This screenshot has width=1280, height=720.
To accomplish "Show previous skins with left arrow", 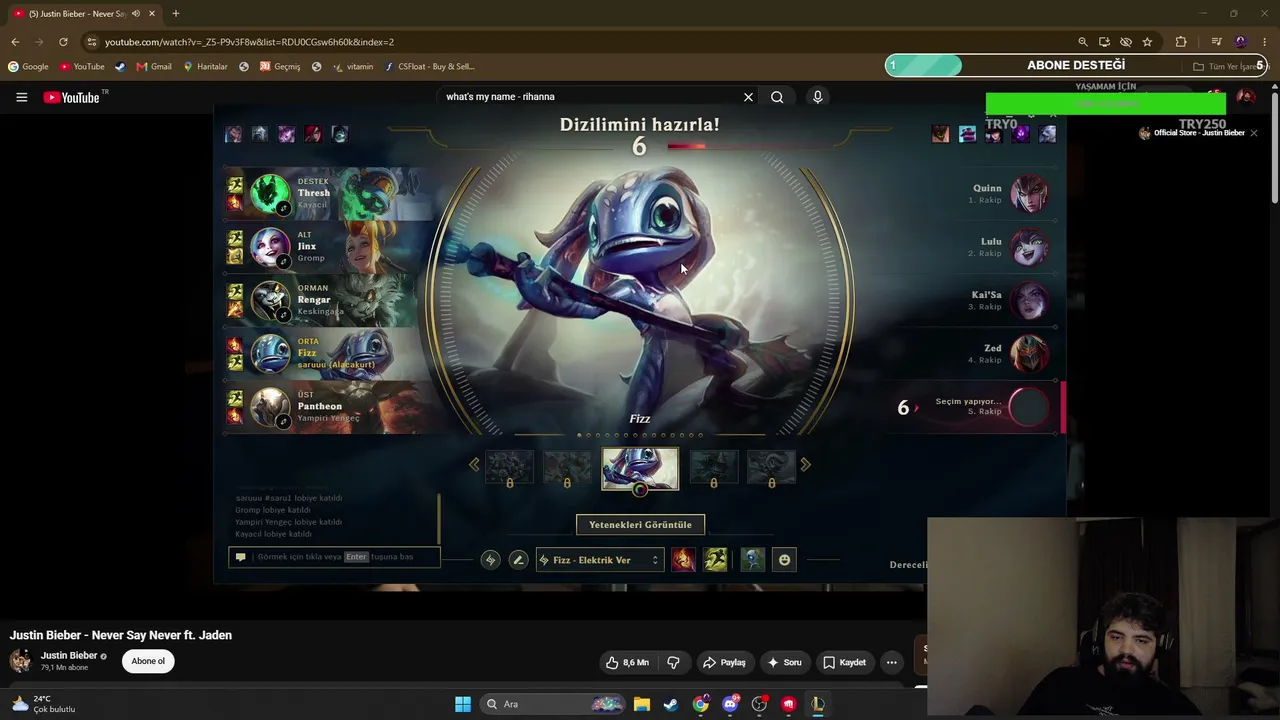I will (x=474, y=464).
